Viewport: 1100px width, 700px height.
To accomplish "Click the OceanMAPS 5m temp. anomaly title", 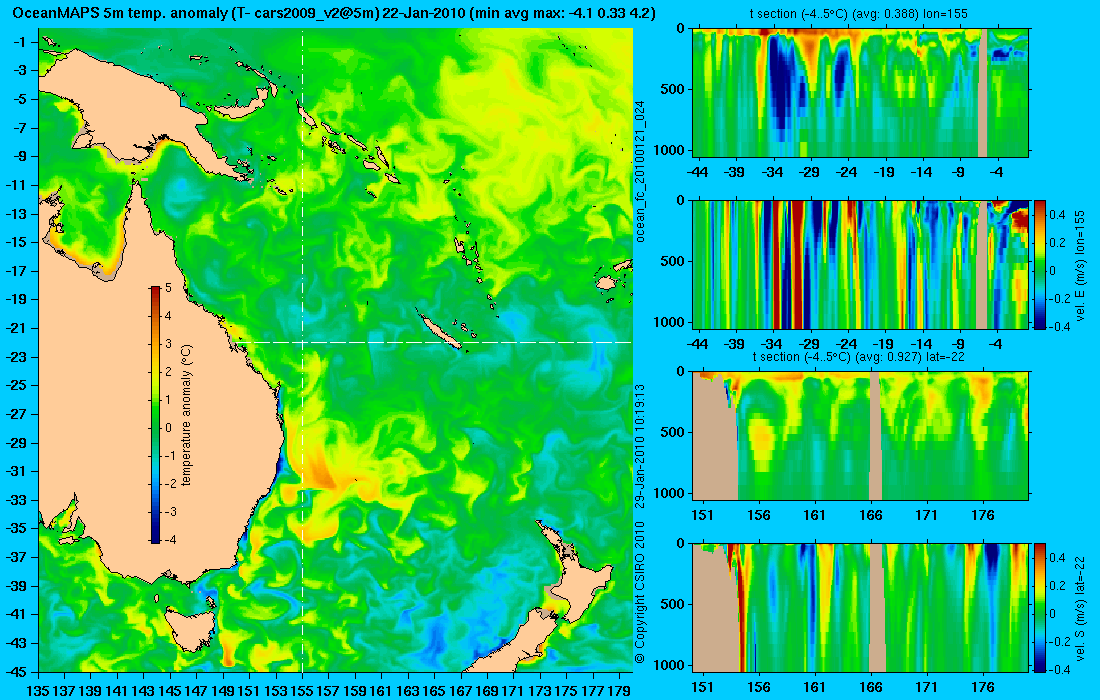I will pyautogui.click(x=335, y=13).
